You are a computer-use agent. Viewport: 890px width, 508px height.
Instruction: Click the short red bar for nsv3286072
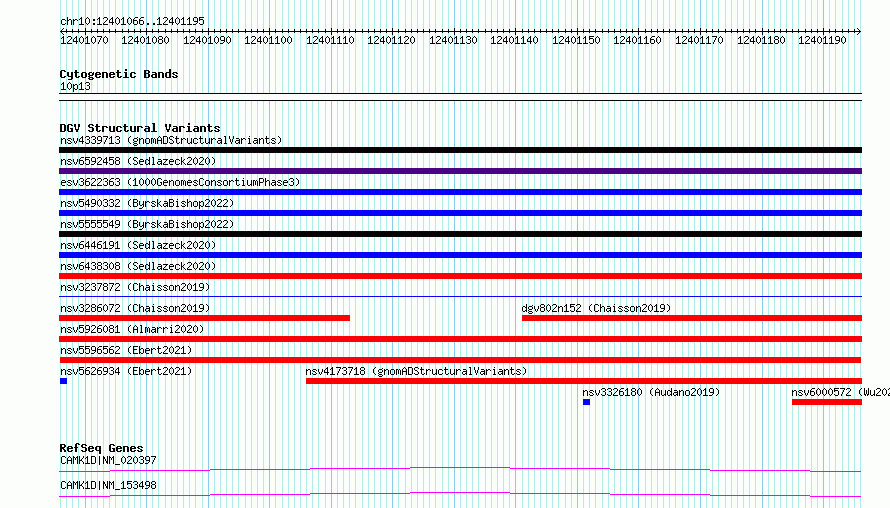204,318
